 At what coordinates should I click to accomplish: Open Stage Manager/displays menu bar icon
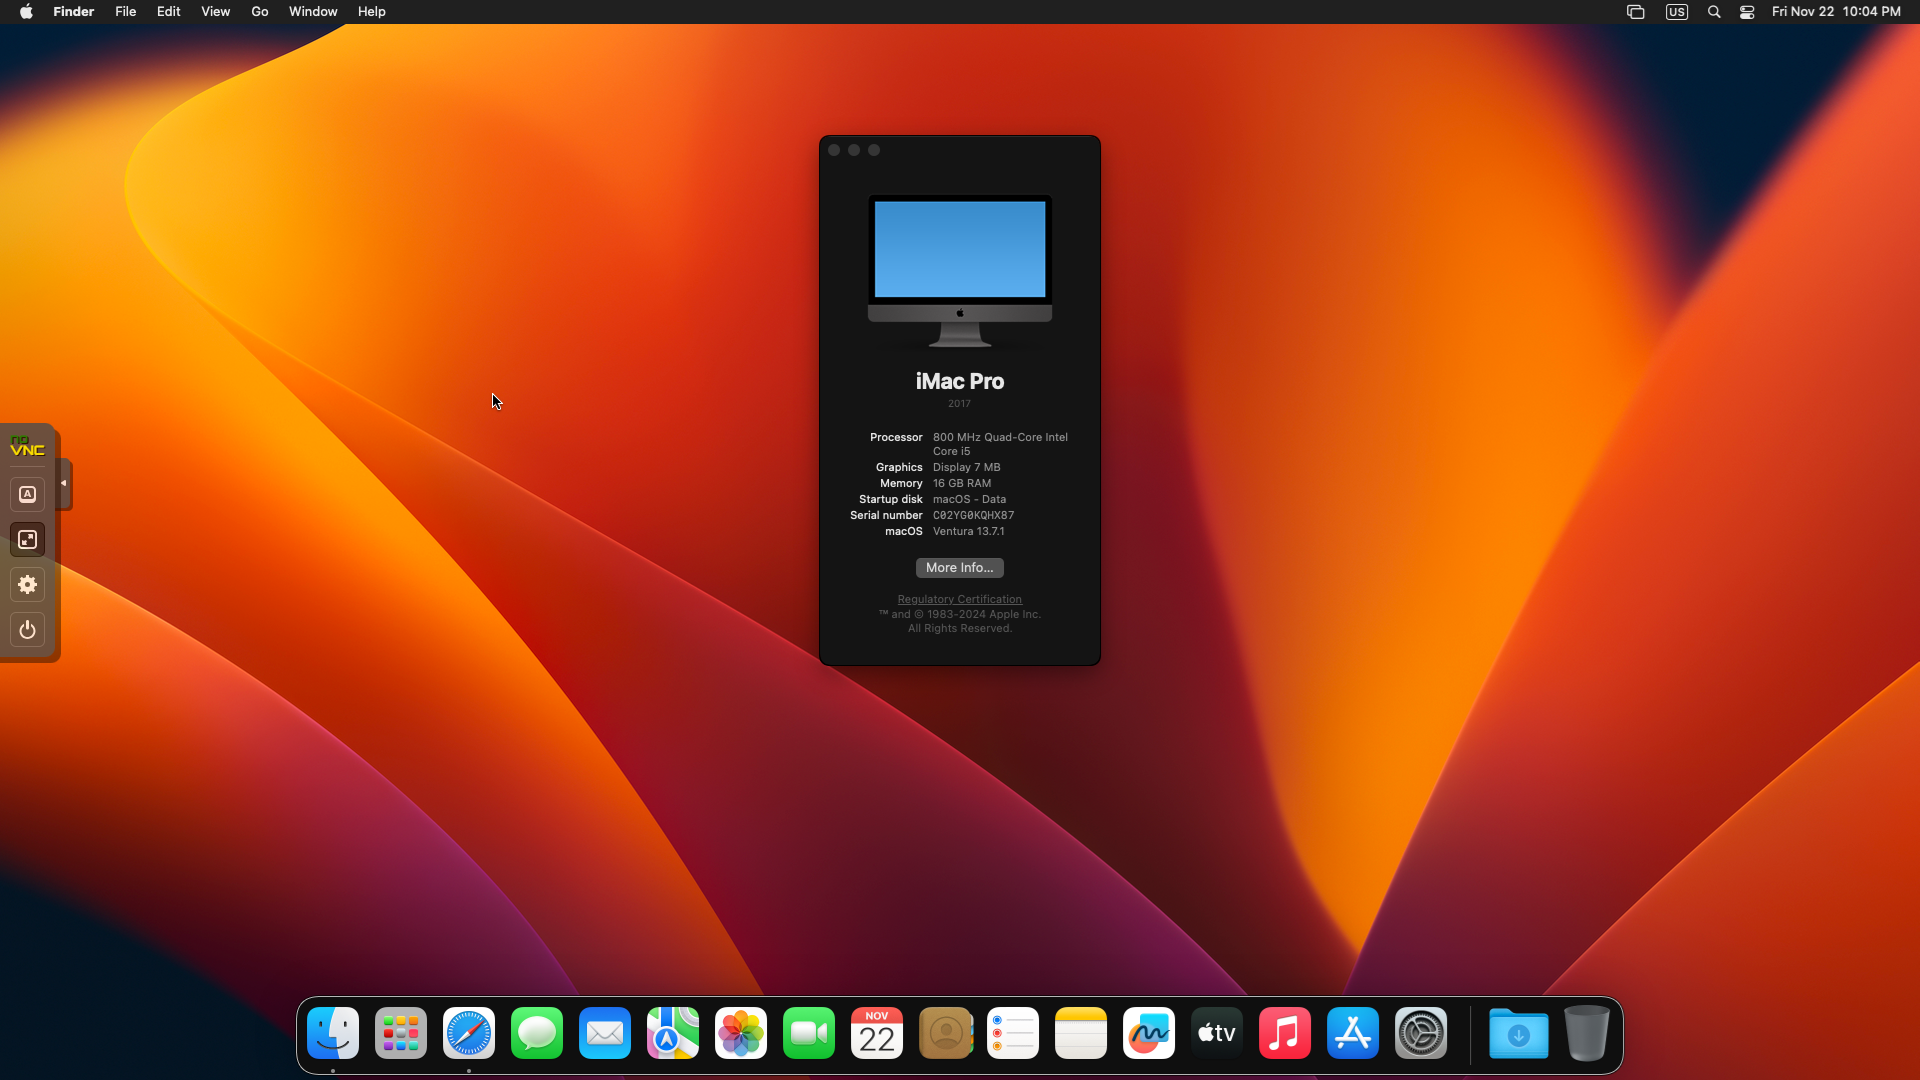pos(1636,12)
